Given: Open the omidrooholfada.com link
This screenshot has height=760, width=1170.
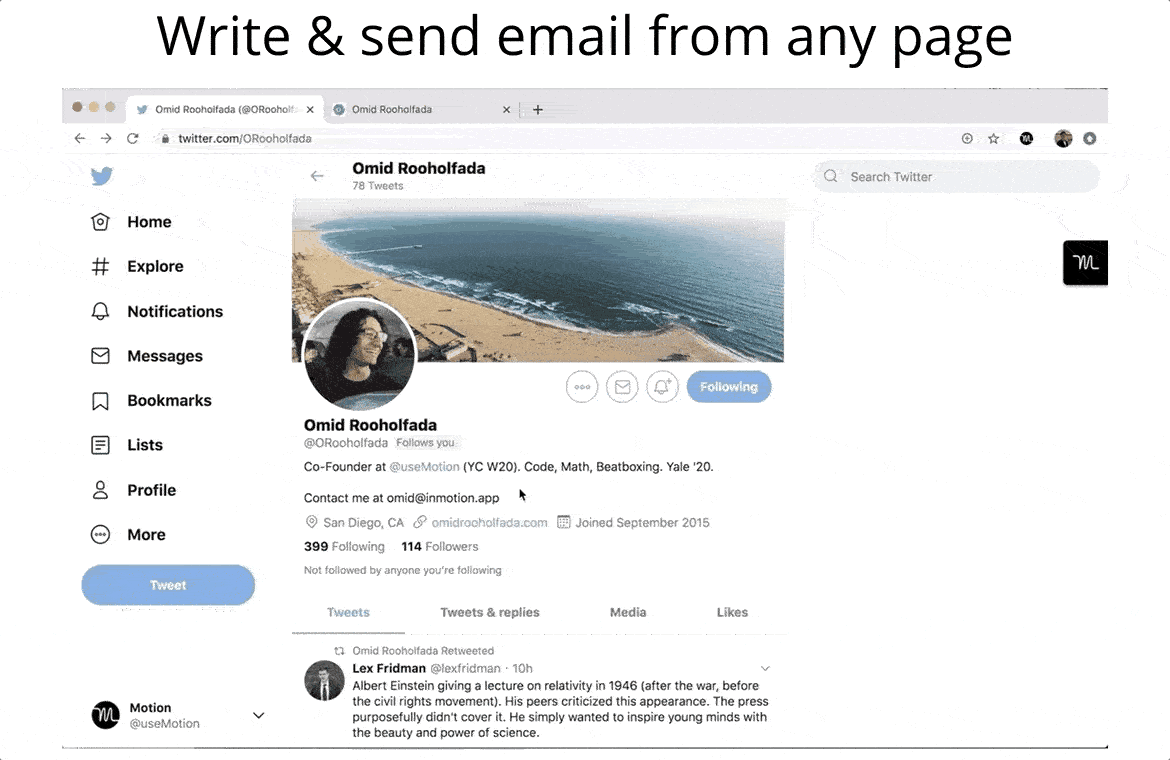Looking at the screenshot, I should (489, 523).
